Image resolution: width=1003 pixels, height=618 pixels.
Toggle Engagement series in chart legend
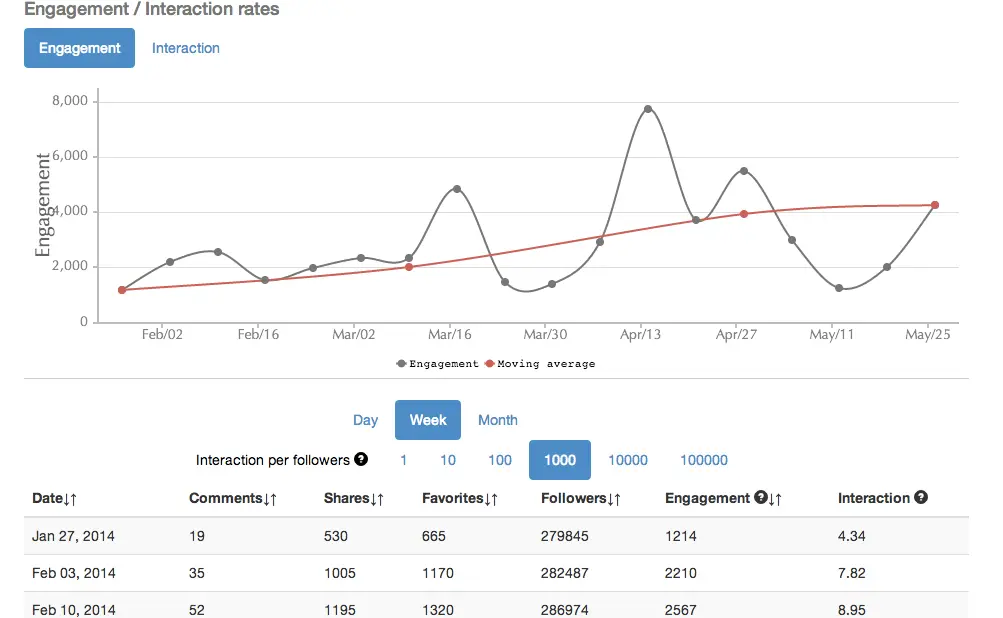pos(438,364)
